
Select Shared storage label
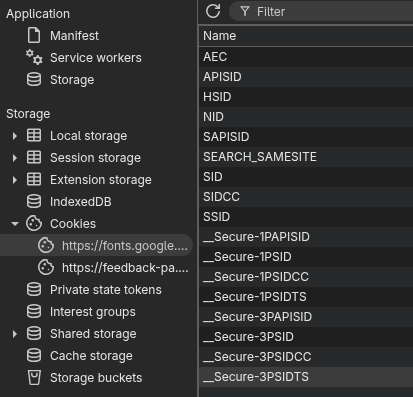(93, 334)
